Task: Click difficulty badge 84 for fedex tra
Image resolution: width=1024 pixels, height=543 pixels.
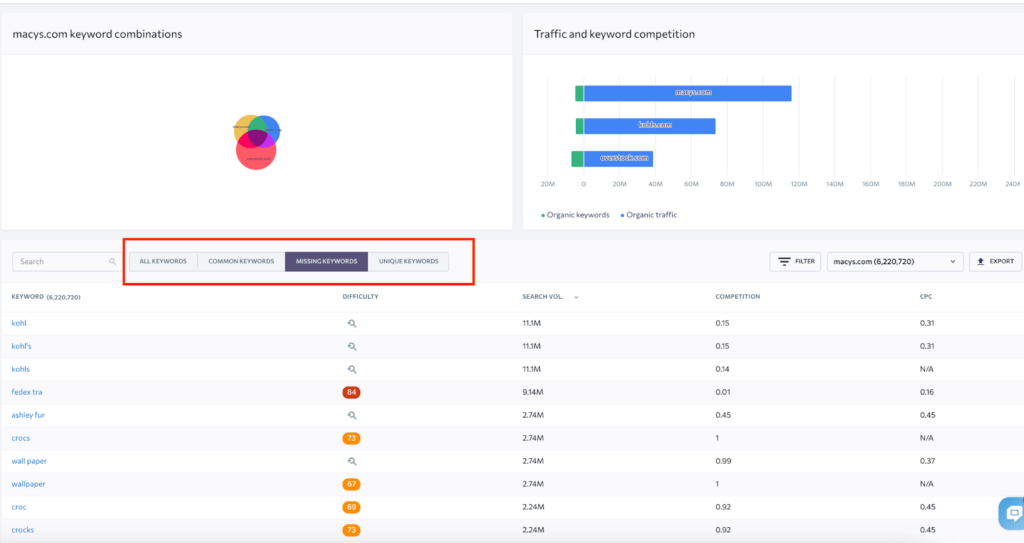Action: pyautogui.click(x=351, y=392)
